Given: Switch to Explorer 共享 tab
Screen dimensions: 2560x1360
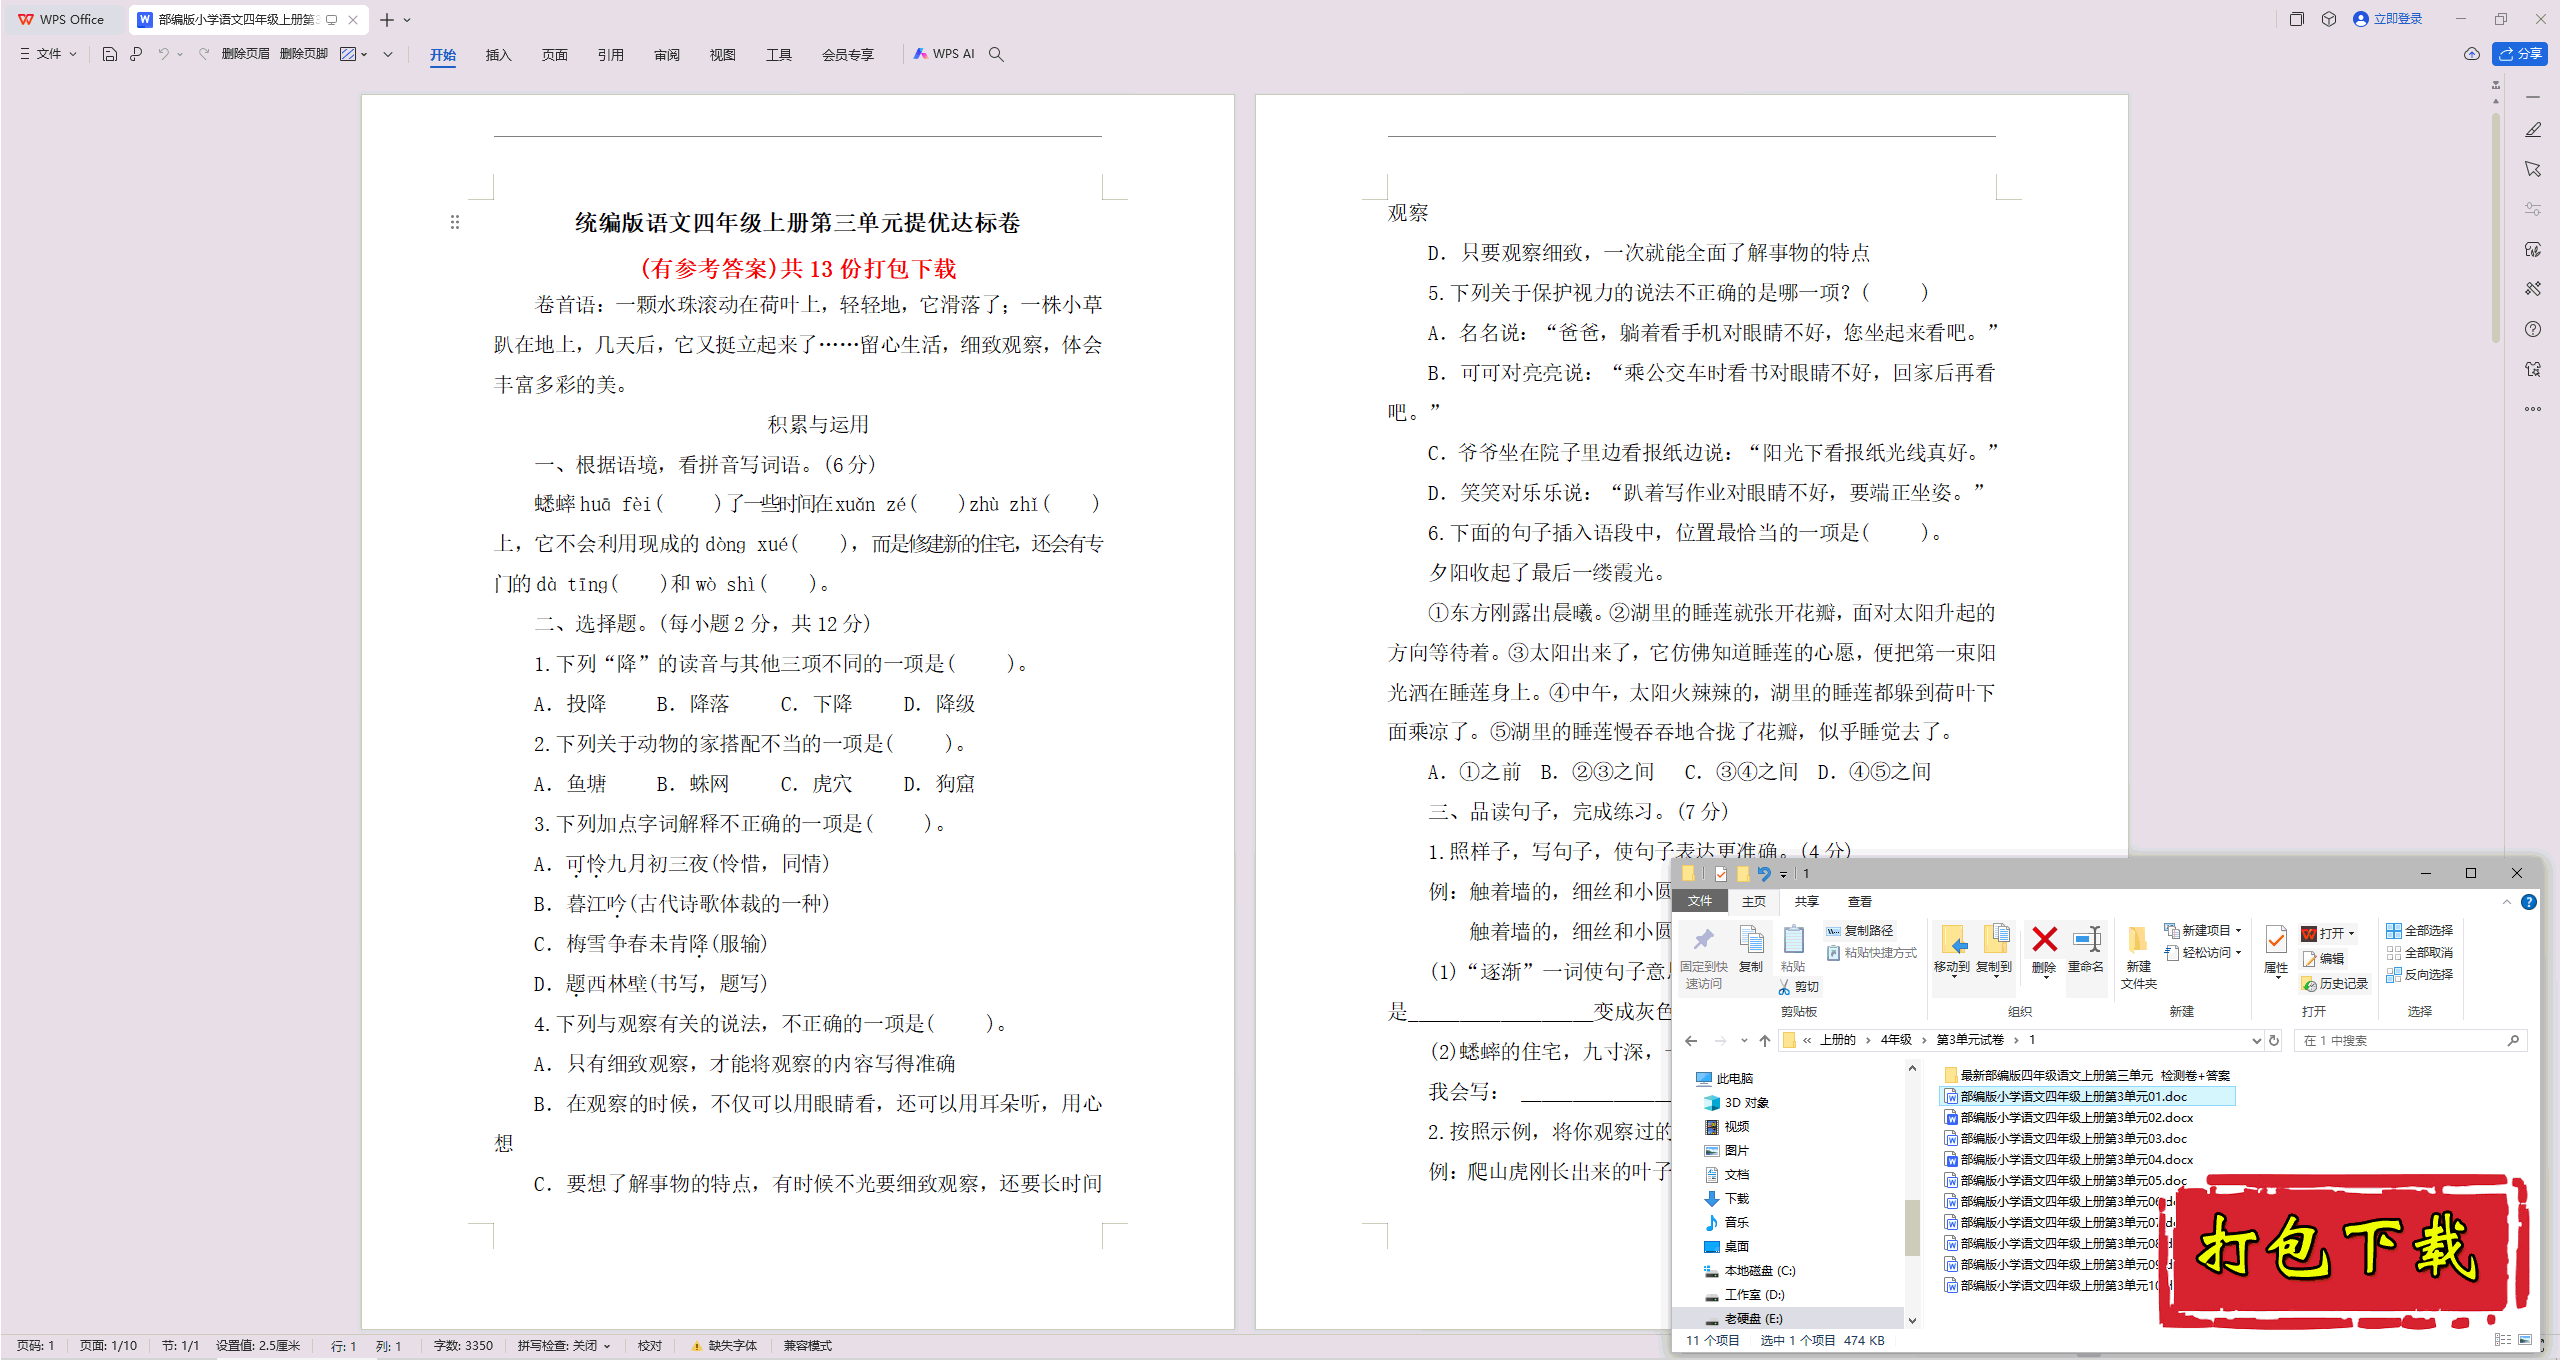Looking at the screenshot, I should point(1806,902).
